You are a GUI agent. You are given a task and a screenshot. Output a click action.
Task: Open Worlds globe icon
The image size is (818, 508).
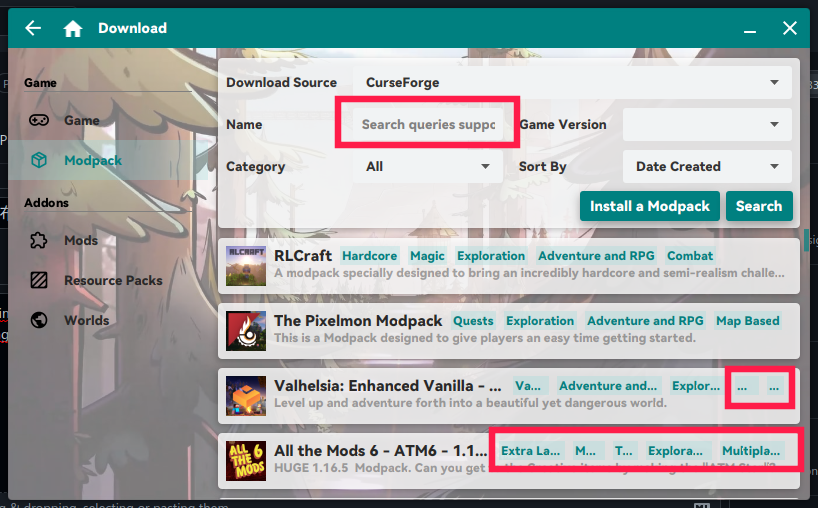(39, 320)
